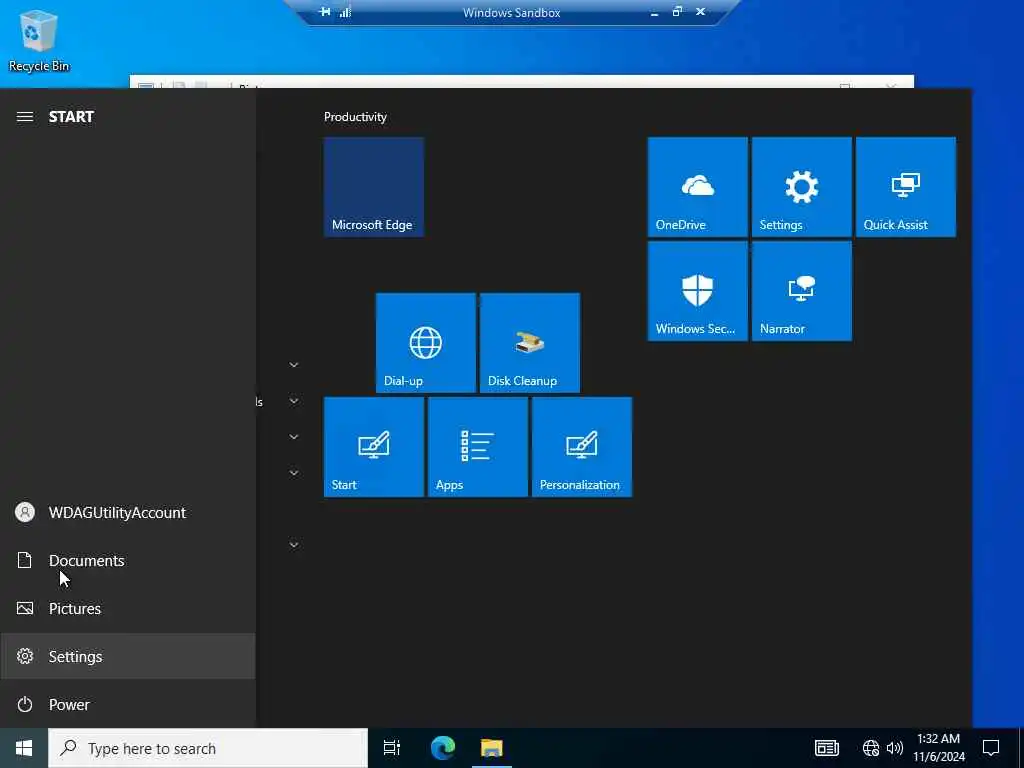1024x768 pixels.
Task: Expand the fourth app list chevron
Action: coord(294,473)
